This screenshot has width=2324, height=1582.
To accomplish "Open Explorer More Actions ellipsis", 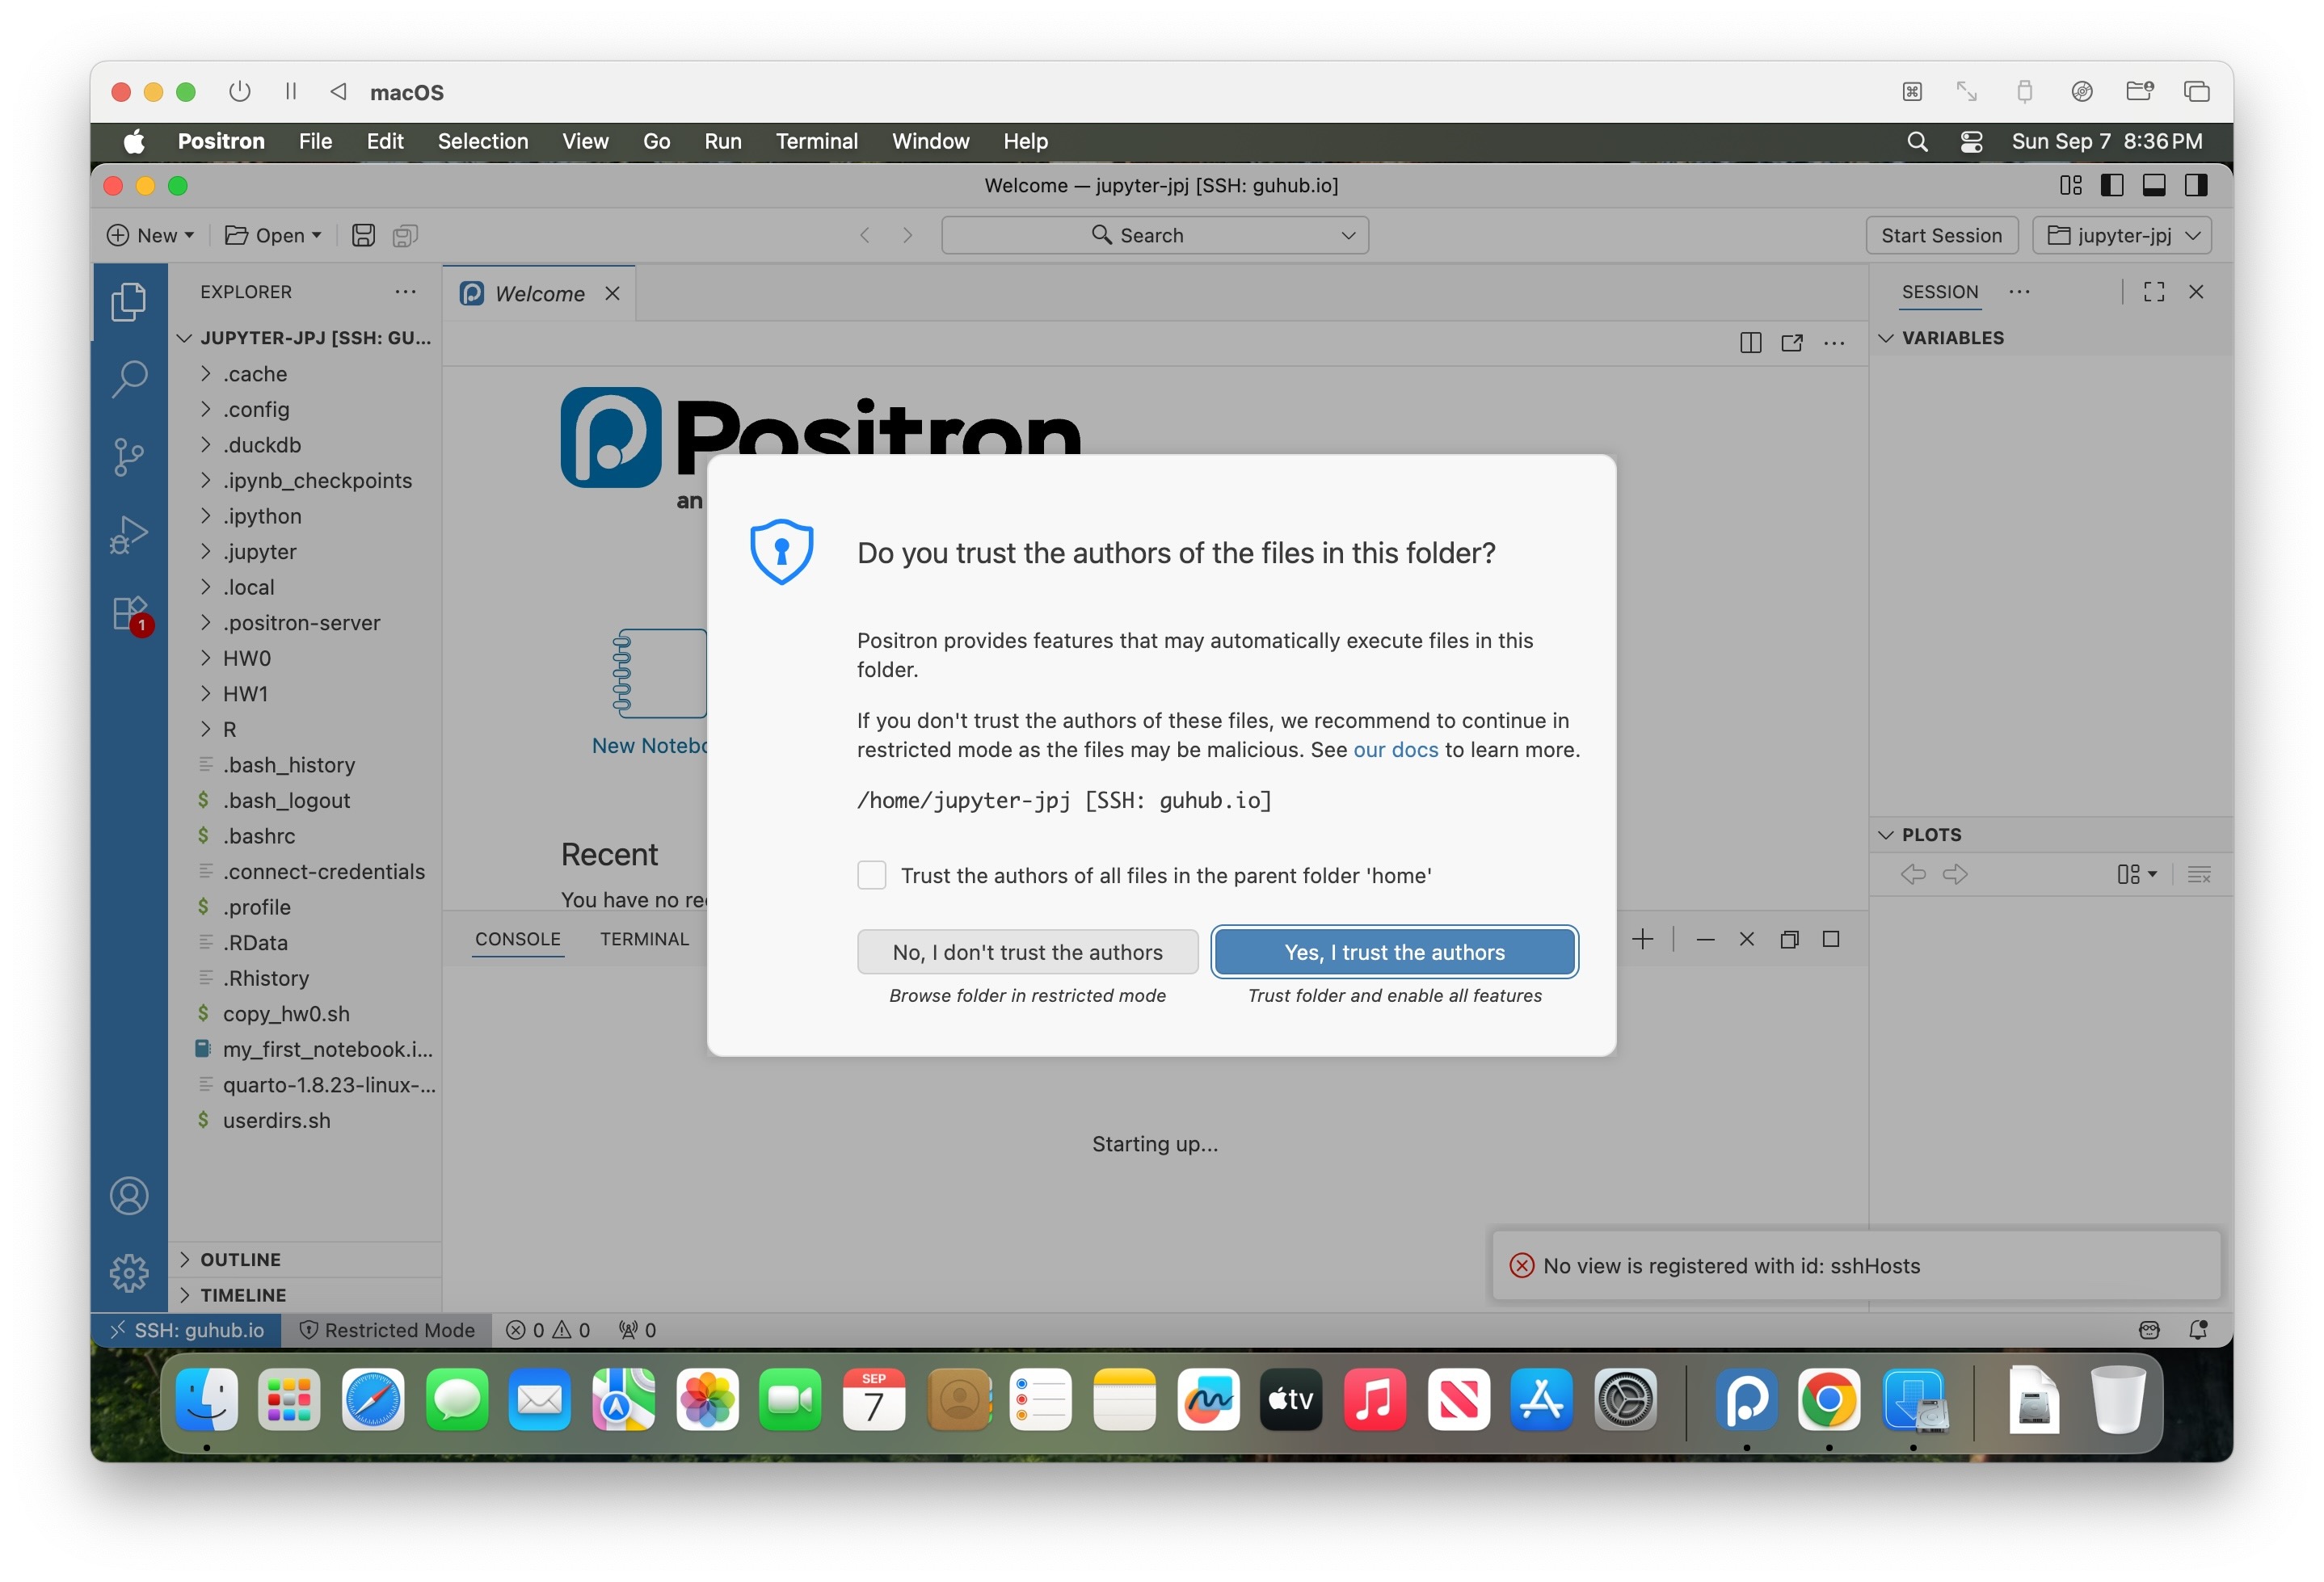I will click(x=405, y=292).
